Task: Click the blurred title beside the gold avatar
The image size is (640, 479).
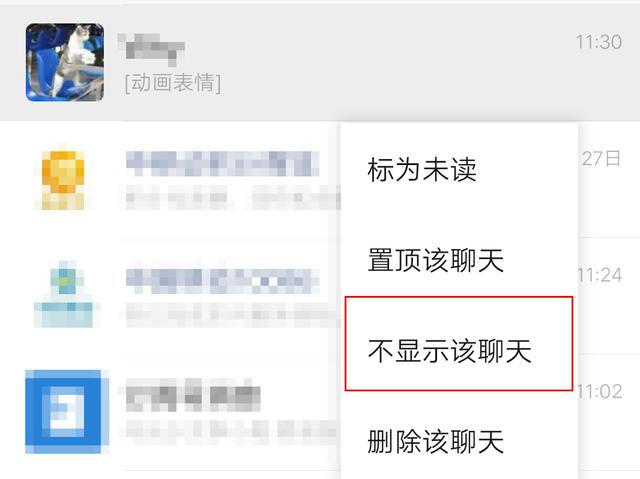Action: coord(223,164)
